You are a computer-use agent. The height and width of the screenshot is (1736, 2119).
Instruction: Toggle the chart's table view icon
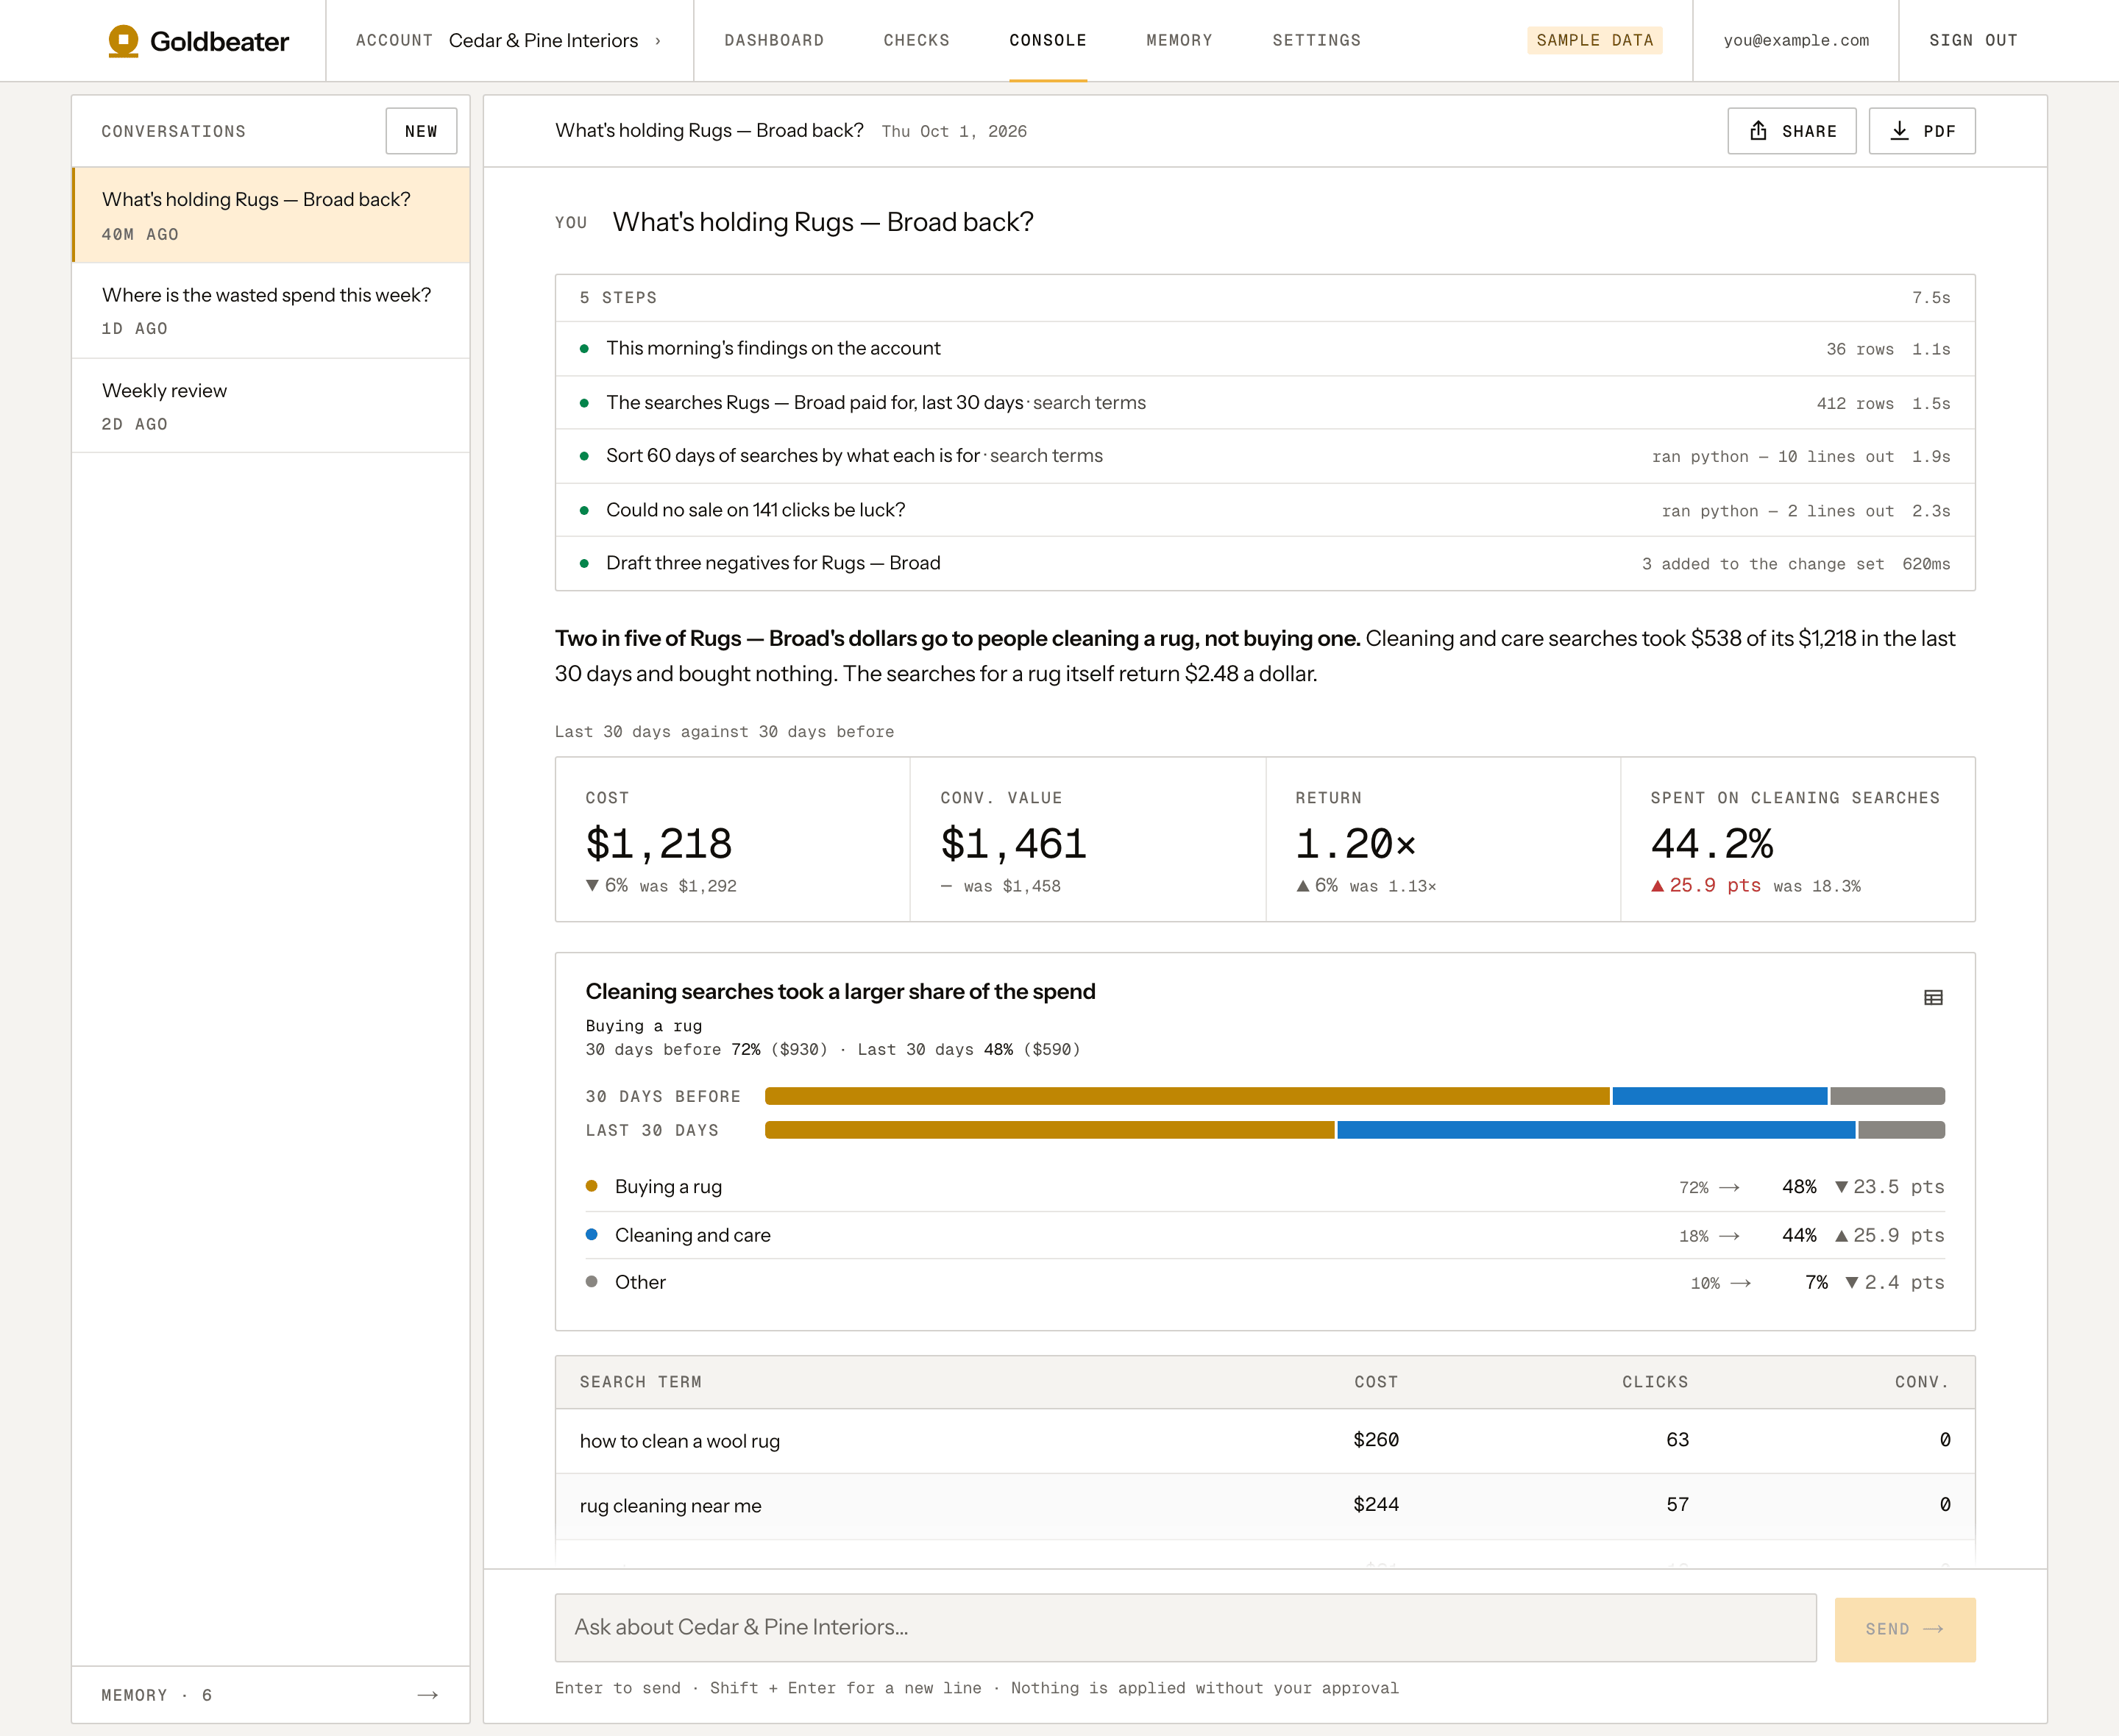pos(1933,997)
